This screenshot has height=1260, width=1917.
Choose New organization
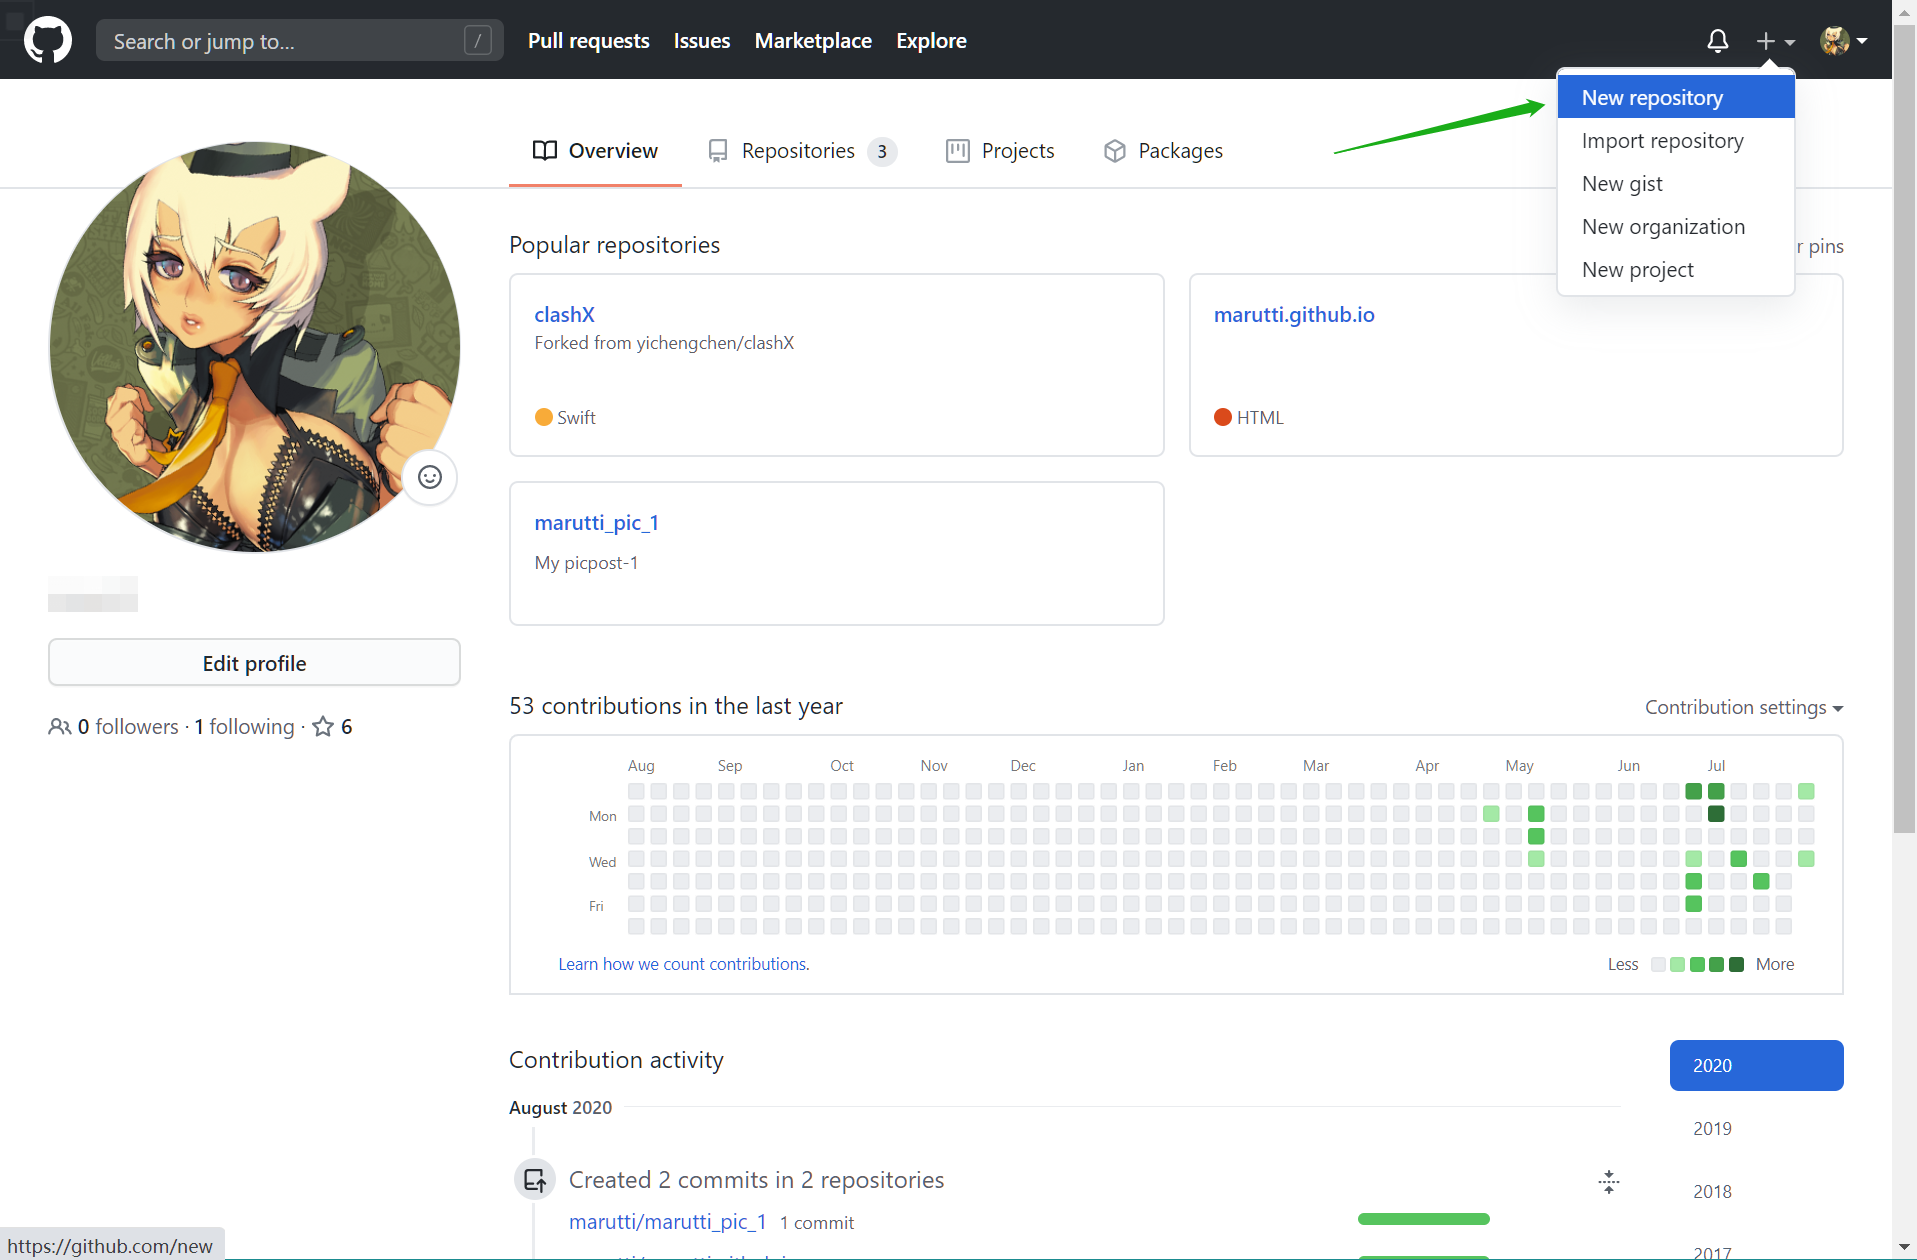1676,227
